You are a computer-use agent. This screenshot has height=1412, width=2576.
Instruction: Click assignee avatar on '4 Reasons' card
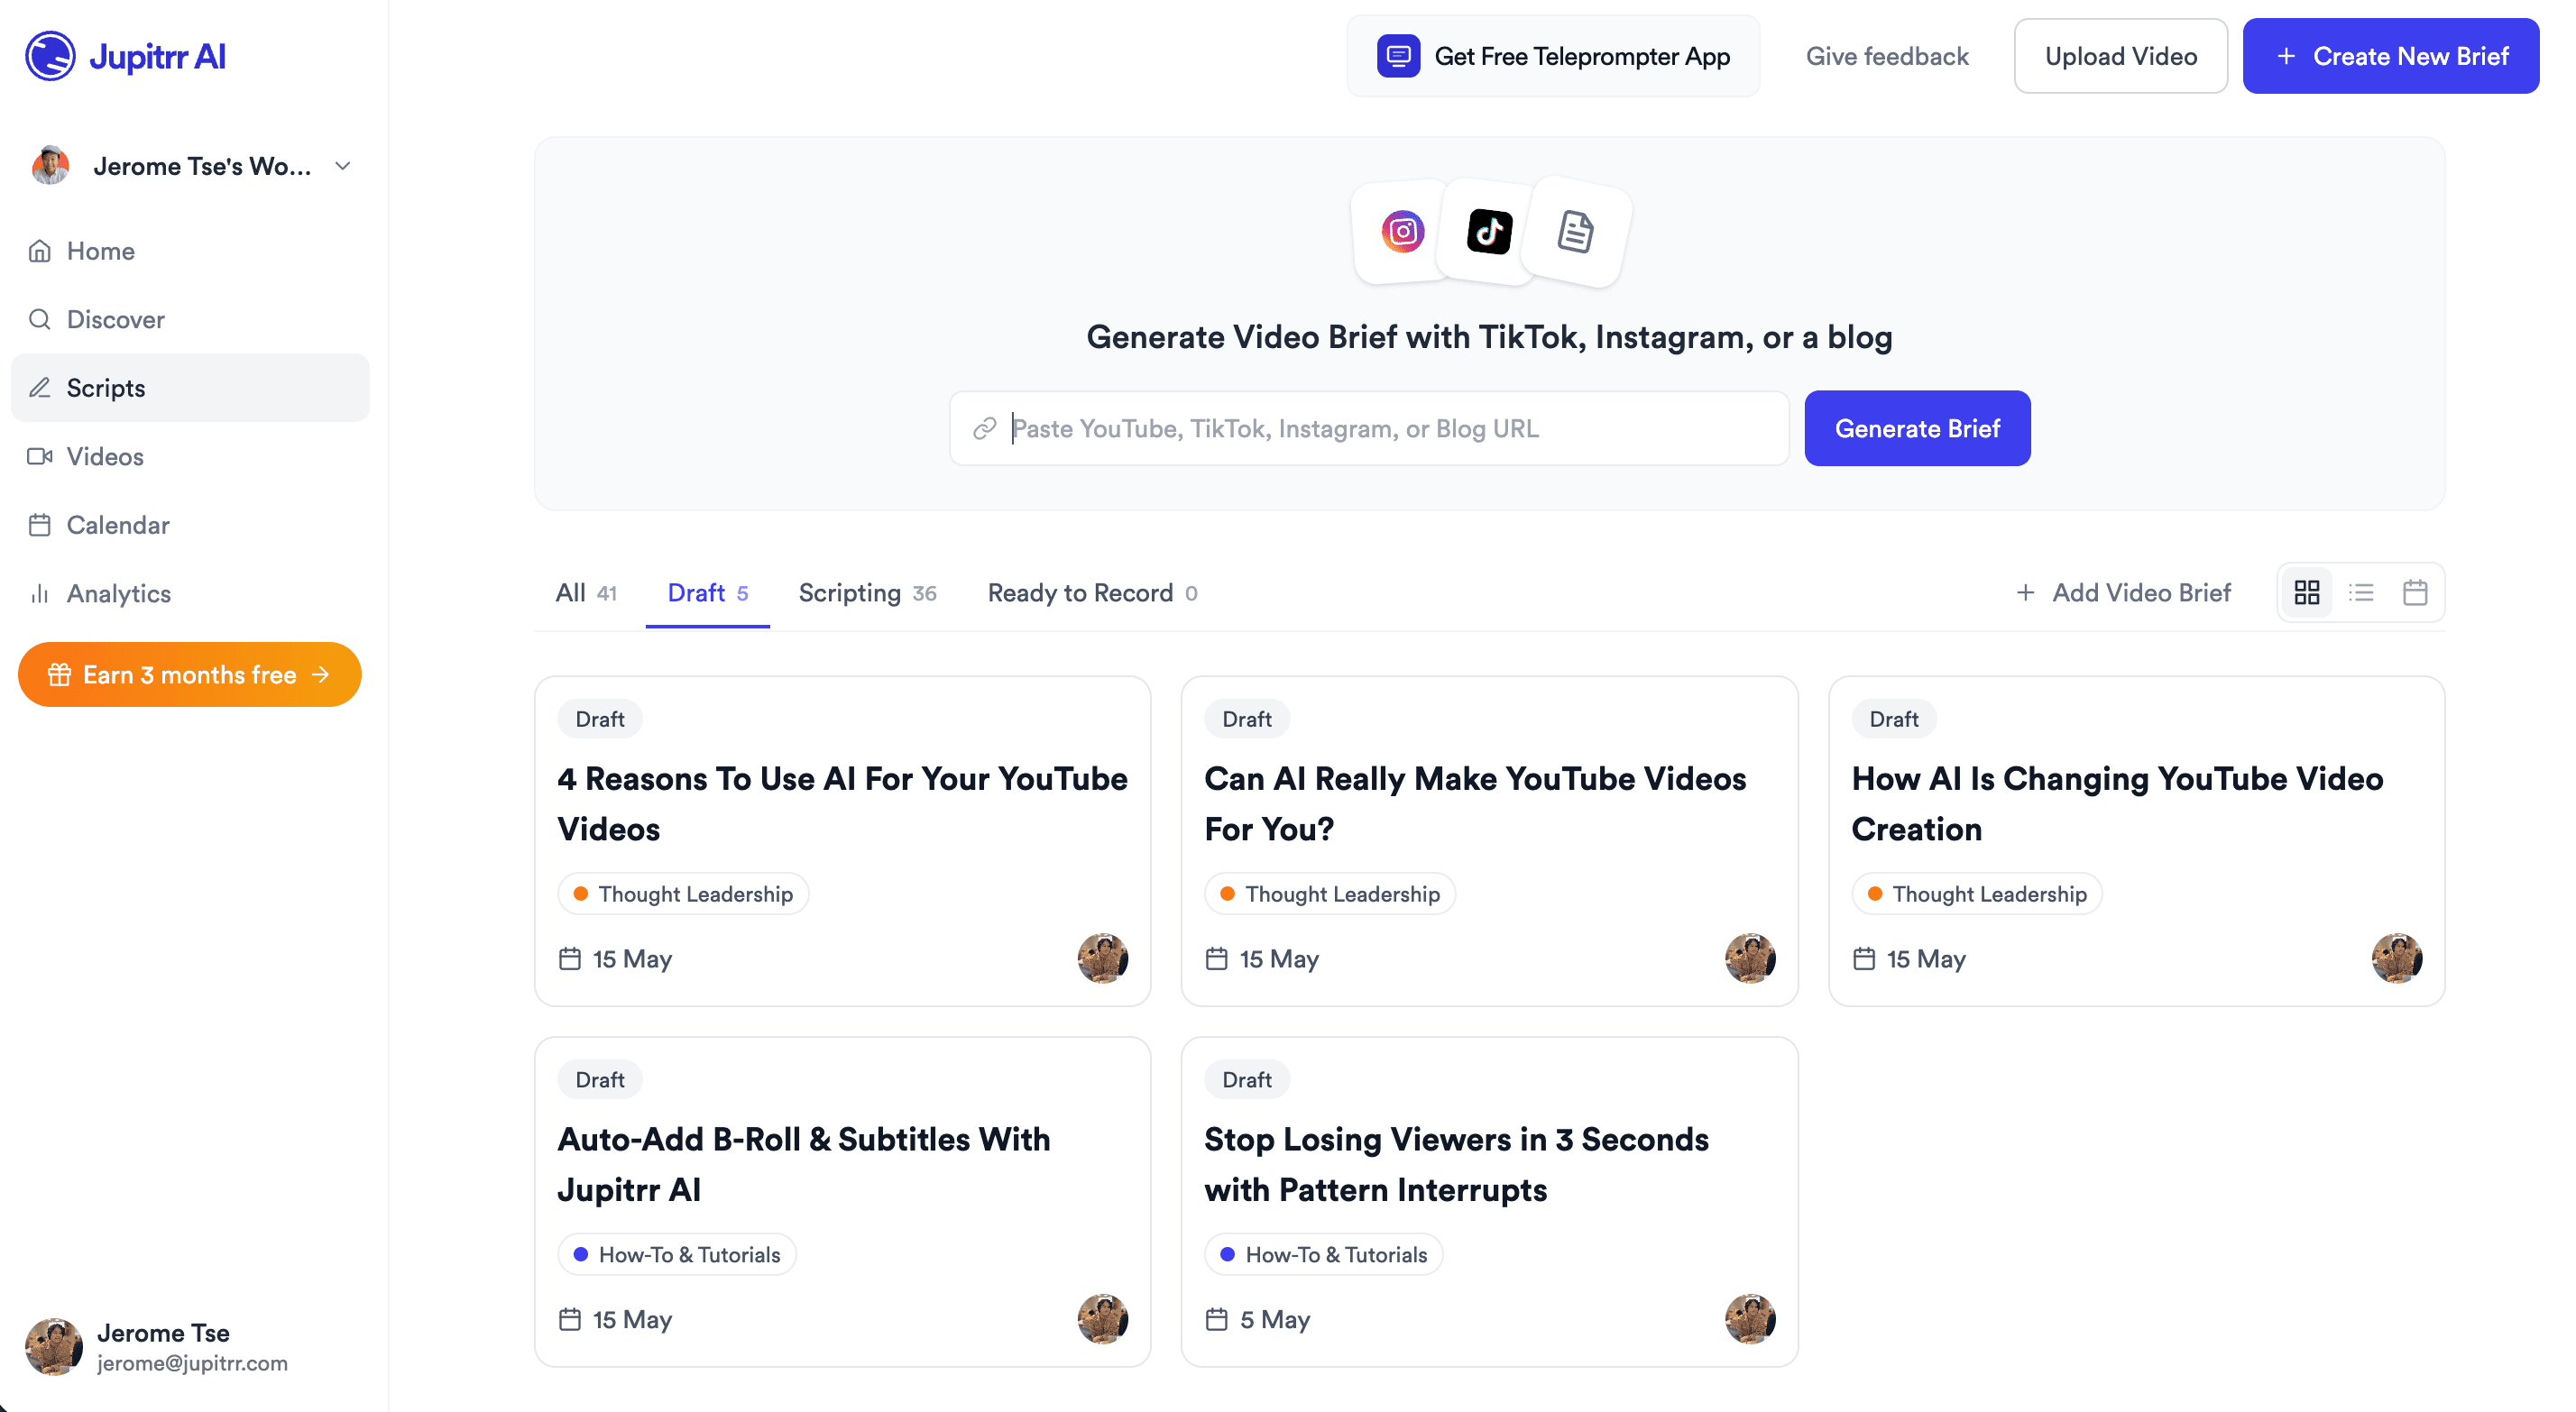pyautogui.click(x=1103, y=959)
